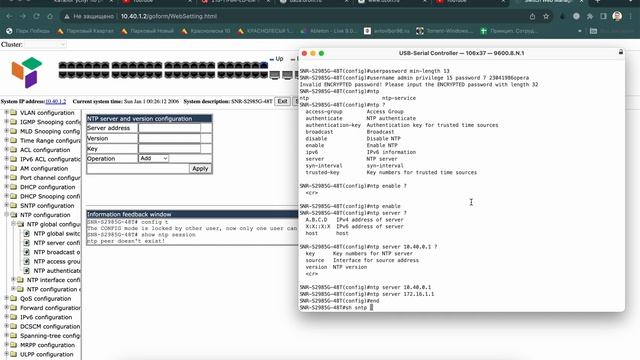Expand the Port channel configuration node
640x360 pixels.
(6, 178)
